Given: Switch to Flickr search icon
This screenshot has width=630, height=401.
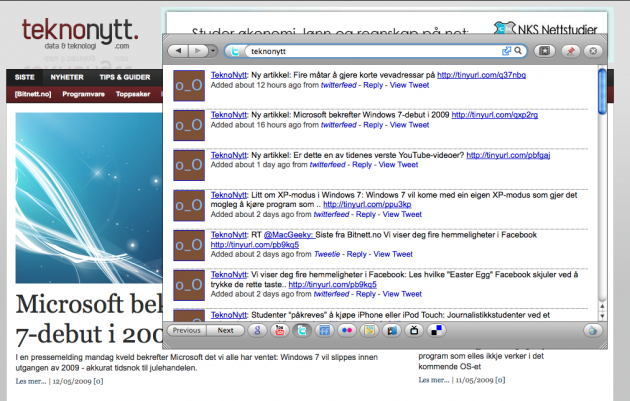Looking at the screenshot, I should 347,330.
